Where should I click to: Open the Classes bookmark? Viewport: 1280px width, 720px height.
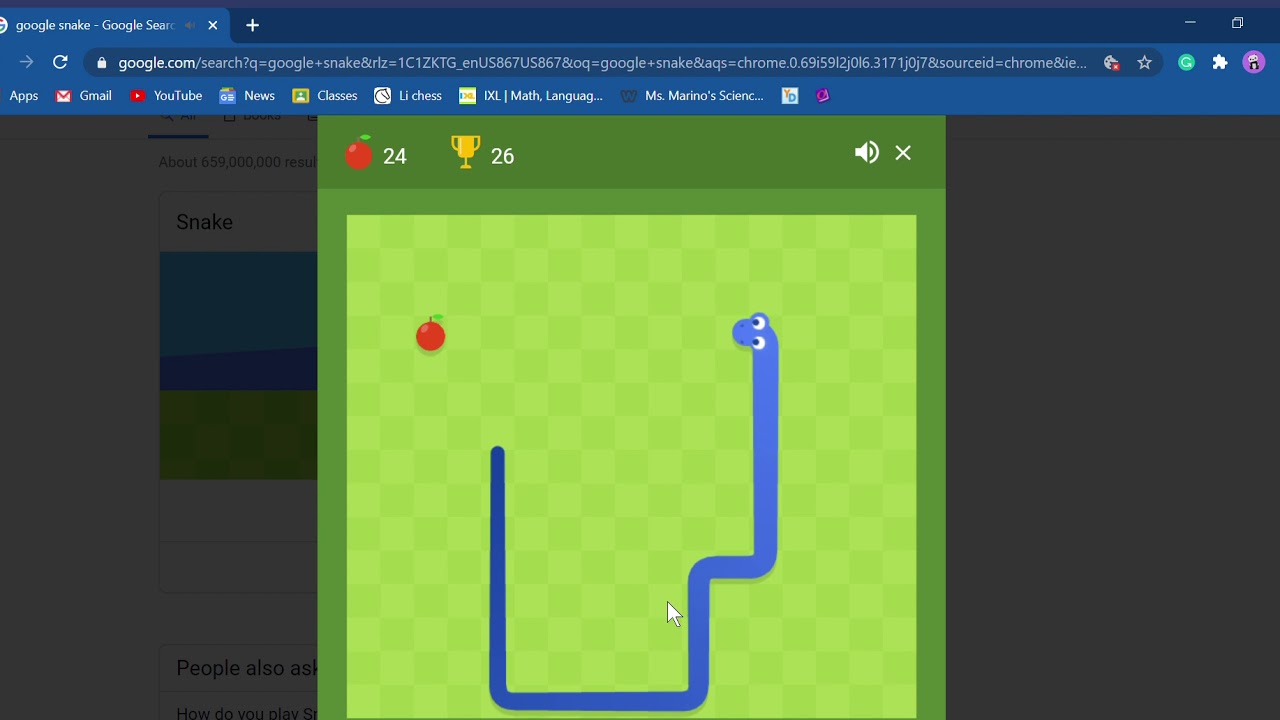click(x=325, y=96)
